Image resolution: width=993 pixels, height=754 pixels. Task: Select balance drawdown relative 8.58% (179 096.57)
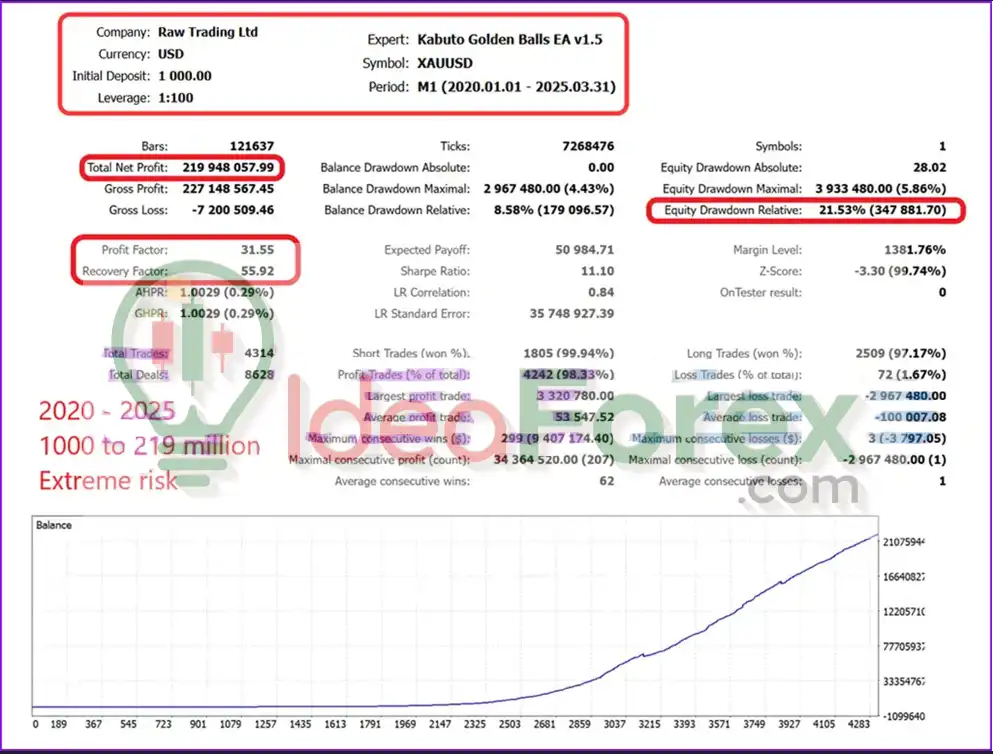point(554,210)
